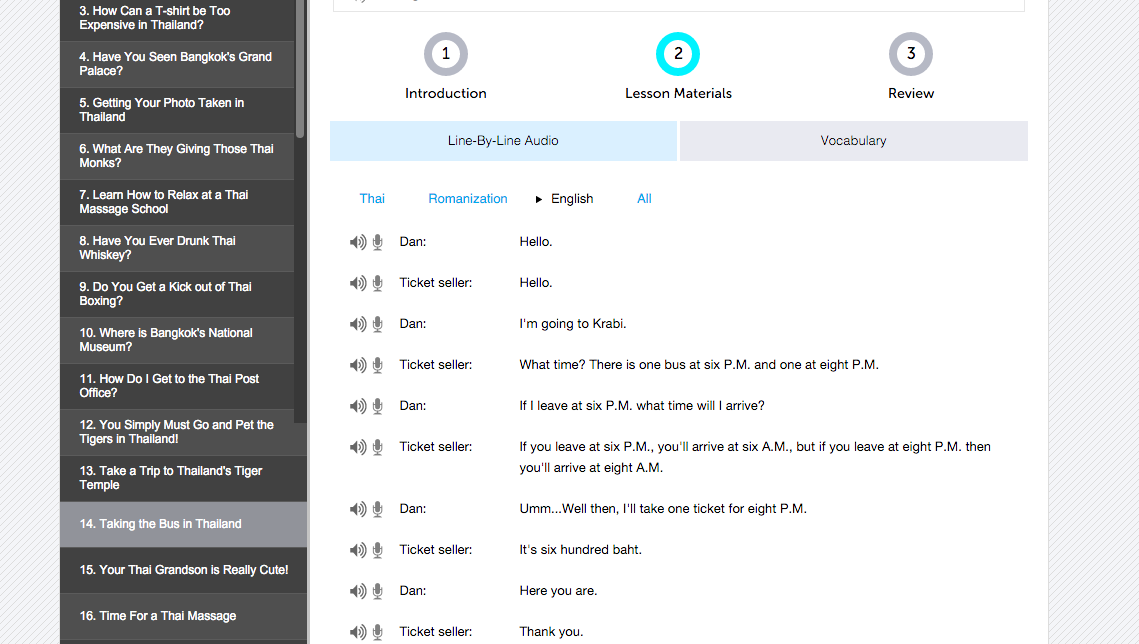Click microphone next to "What time?" line

coord(378,365)
